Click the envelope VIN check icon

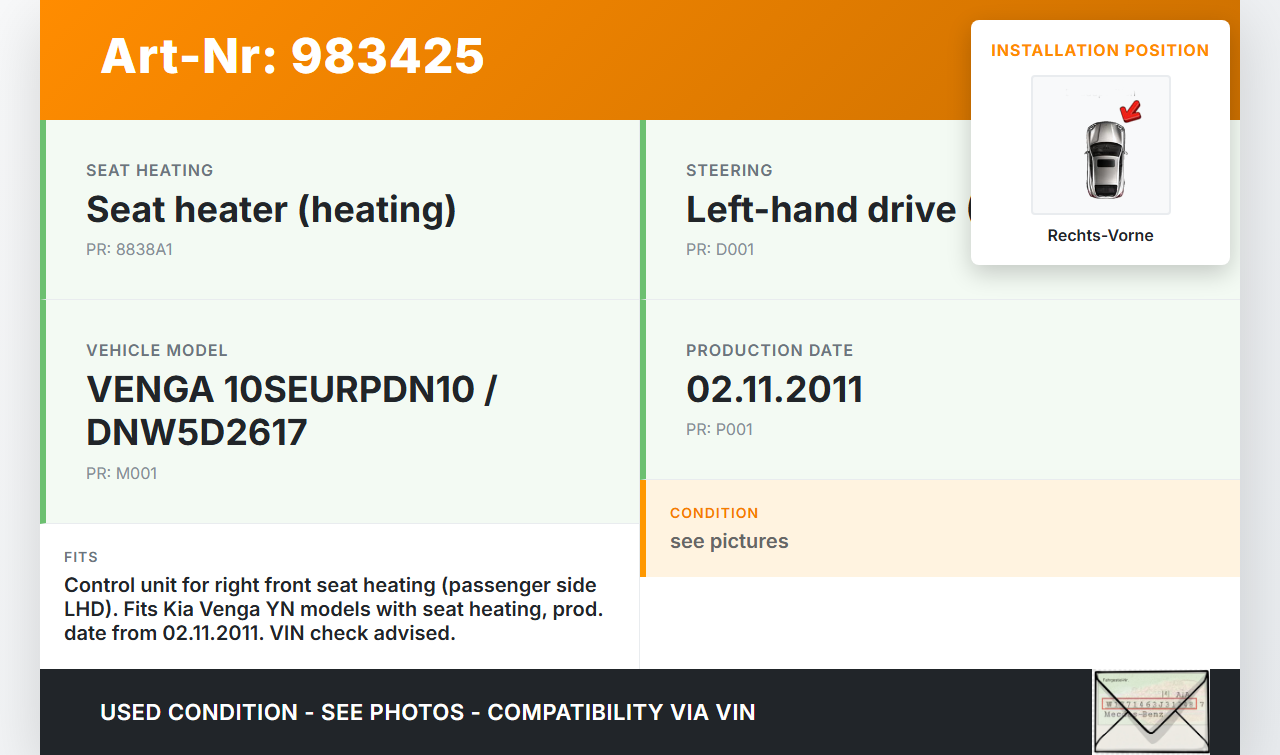coord(1150,711)
